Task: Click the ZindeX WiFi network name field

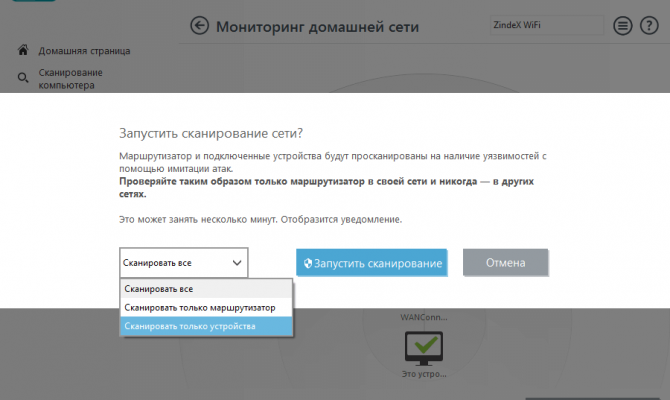Action: tap(547, 25)
